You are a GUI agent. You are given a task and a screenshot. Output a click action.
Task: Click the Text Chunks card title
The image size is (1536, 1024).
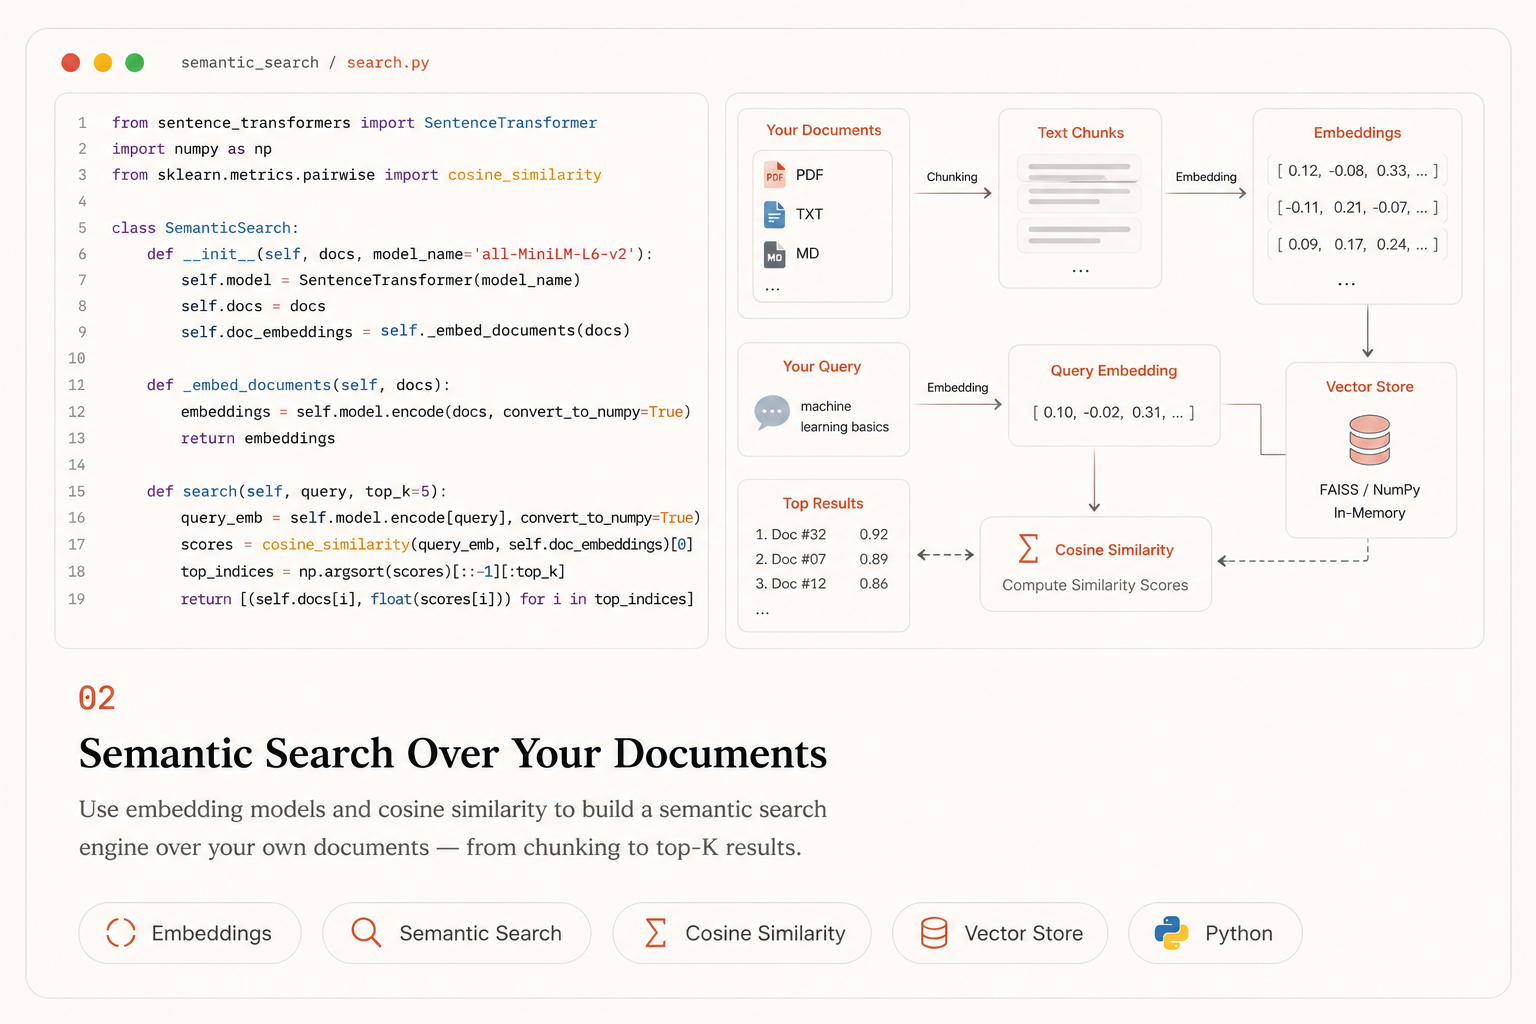[1081, 132]
